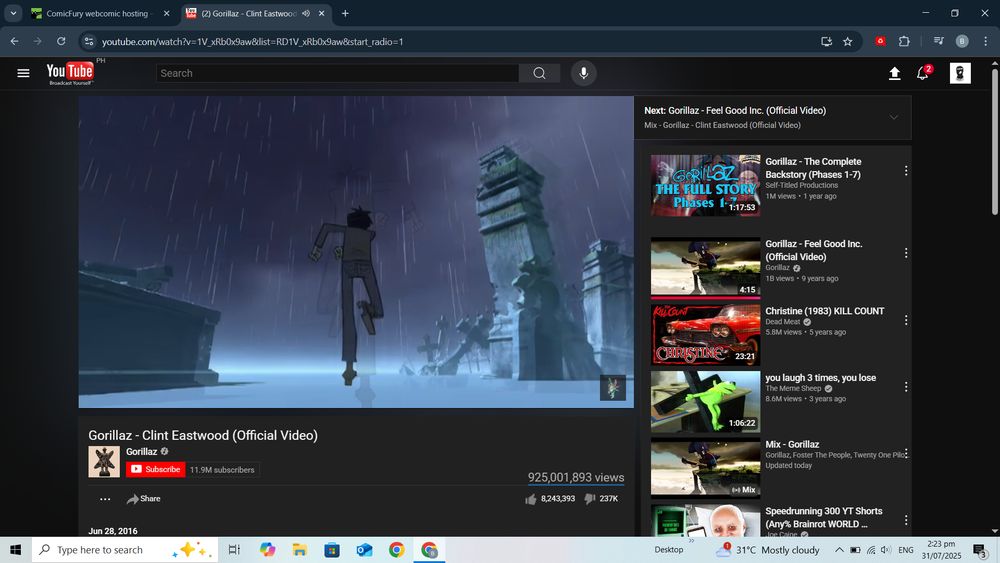This screenshot has height=563, width=1000.
Task: Reload the page
Action: (61, 41)
